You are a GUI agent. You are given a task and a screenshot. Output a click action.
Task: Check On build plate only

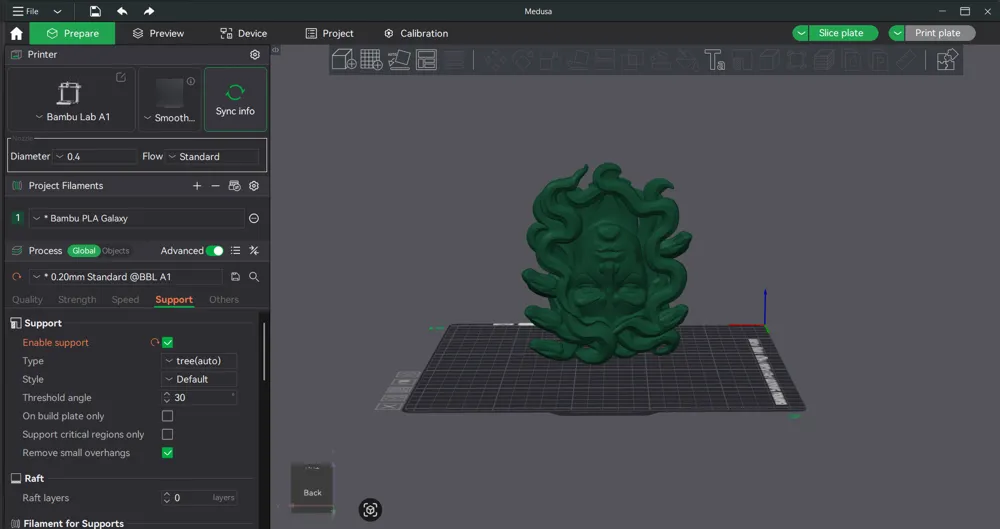168,416
